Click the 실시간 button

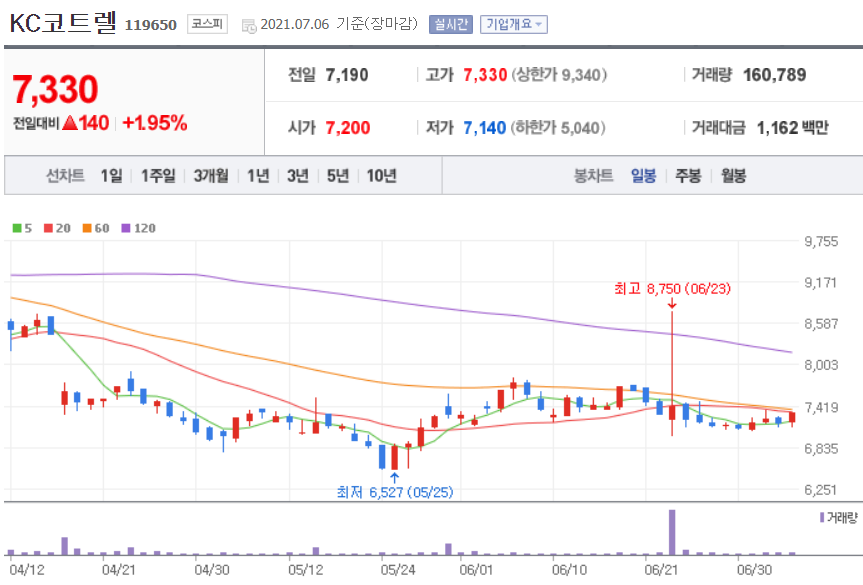click(x=451, y=24)
